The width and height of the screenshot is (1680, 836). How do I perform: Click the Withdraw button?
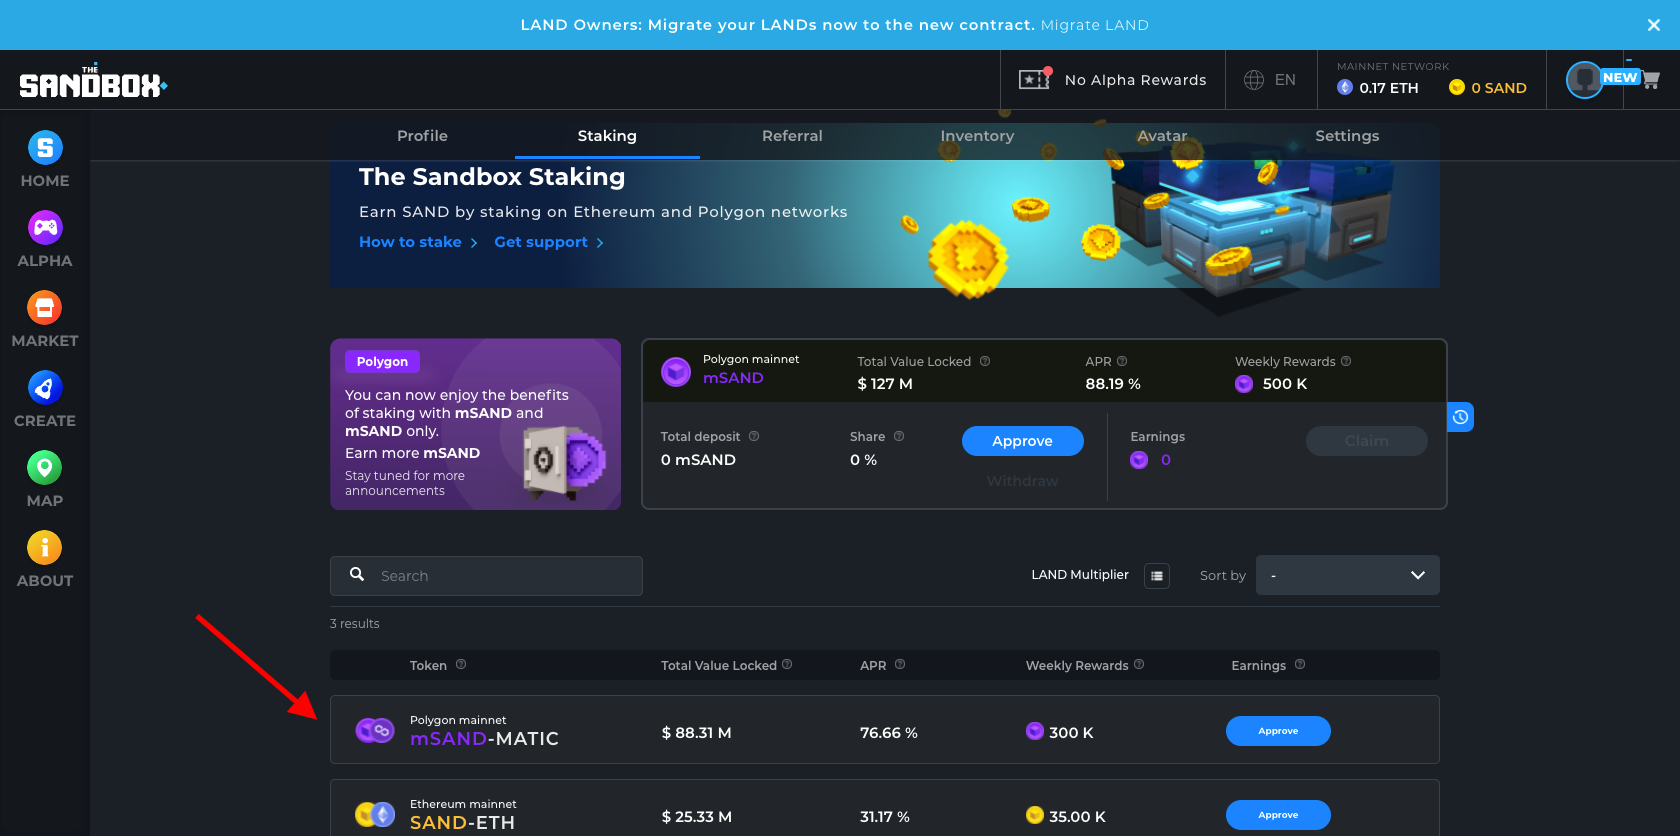click(1022, 481)
